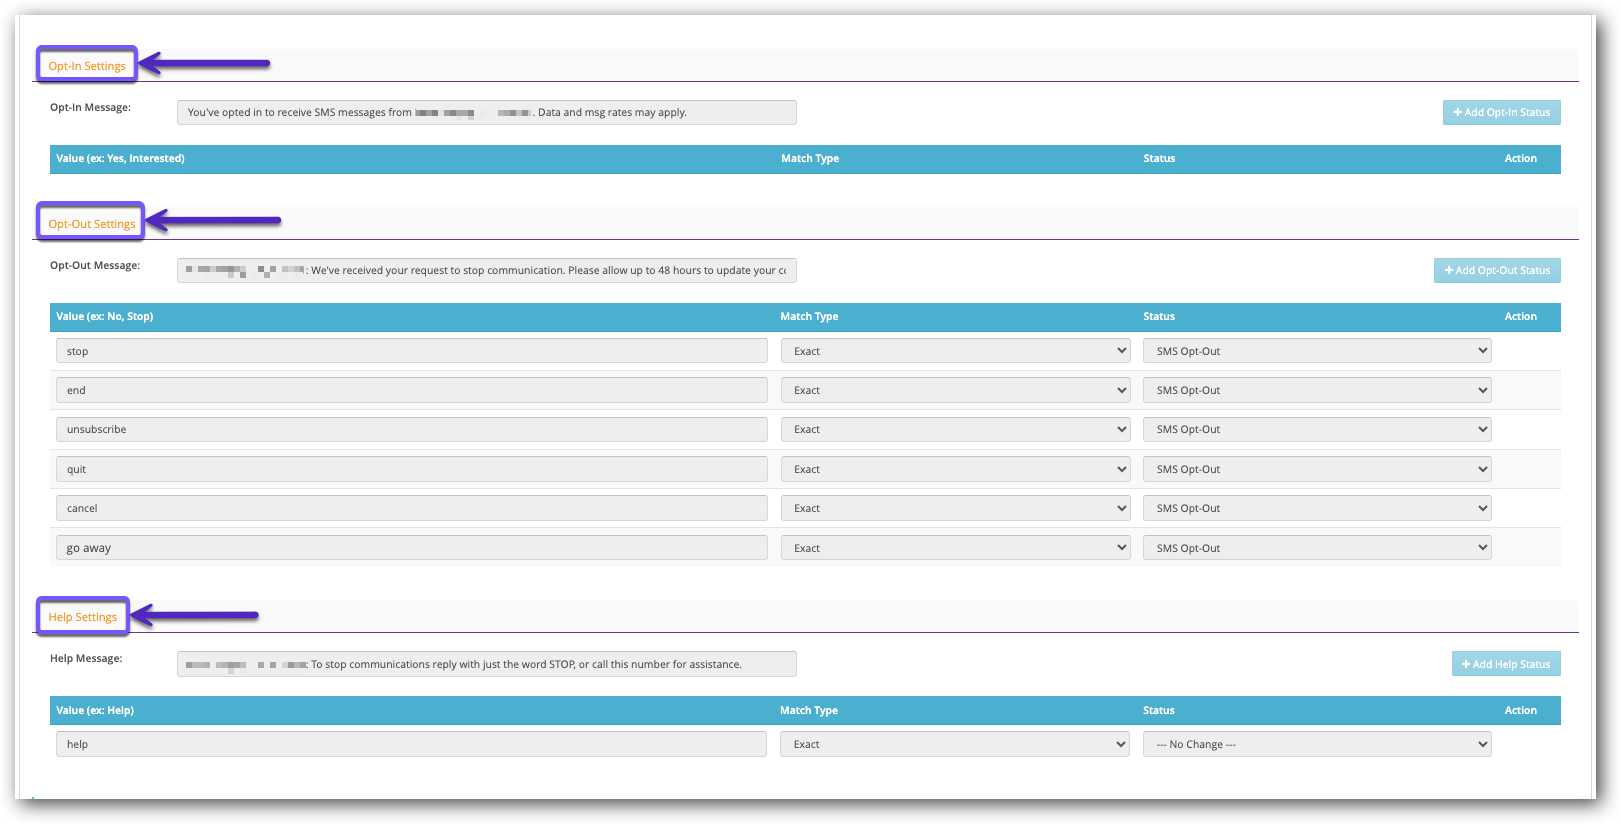Click the Opt-In Settings heading

[x=87, y=66]
